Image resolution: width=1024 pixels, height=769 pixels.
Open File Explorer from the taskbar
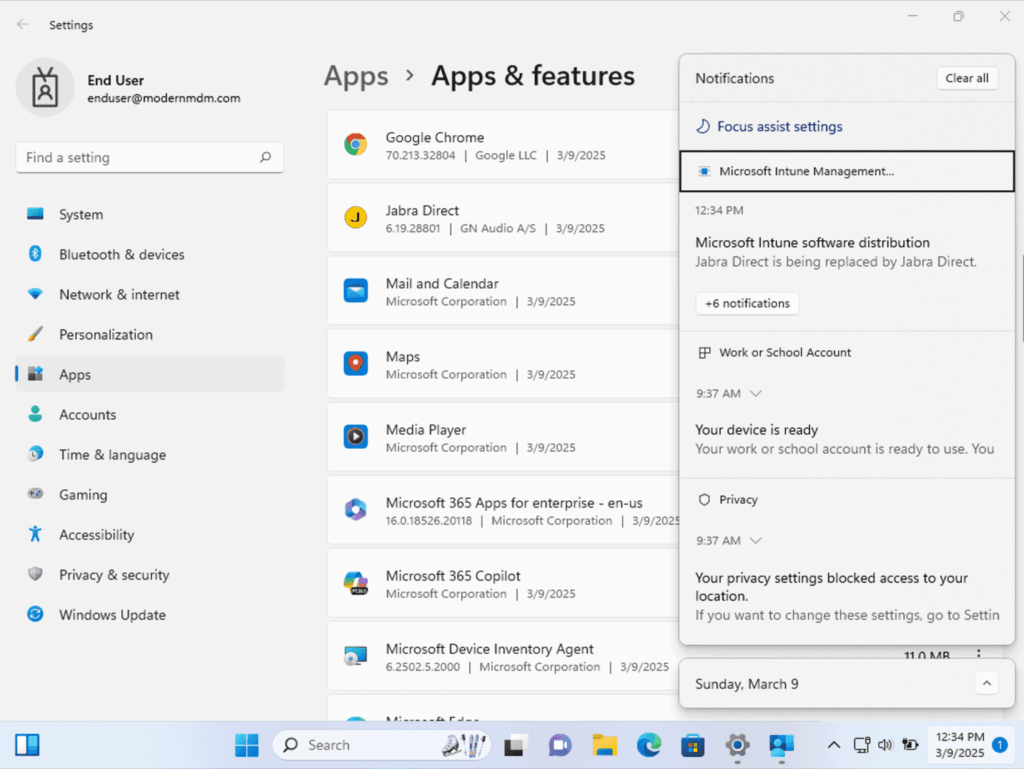(x=604, y=745)
